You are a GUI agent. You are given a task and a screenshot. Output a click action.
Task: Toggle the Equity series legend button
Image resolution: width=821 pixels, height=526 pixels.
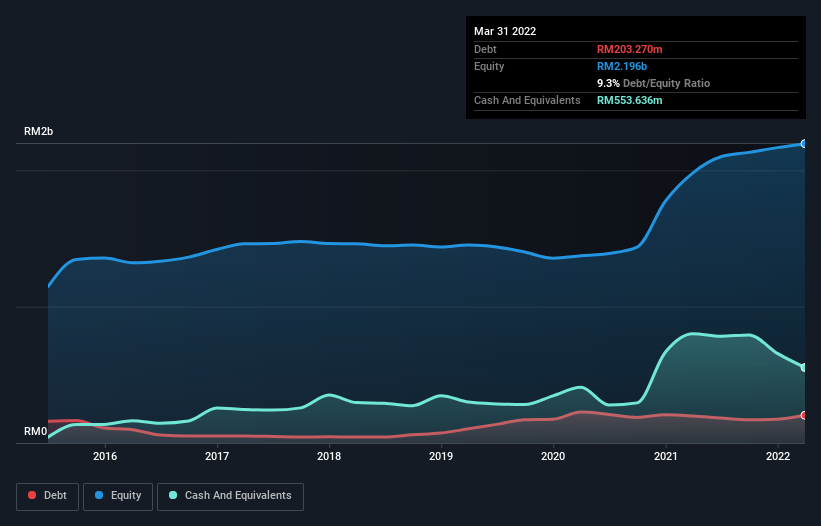[118, 496]
